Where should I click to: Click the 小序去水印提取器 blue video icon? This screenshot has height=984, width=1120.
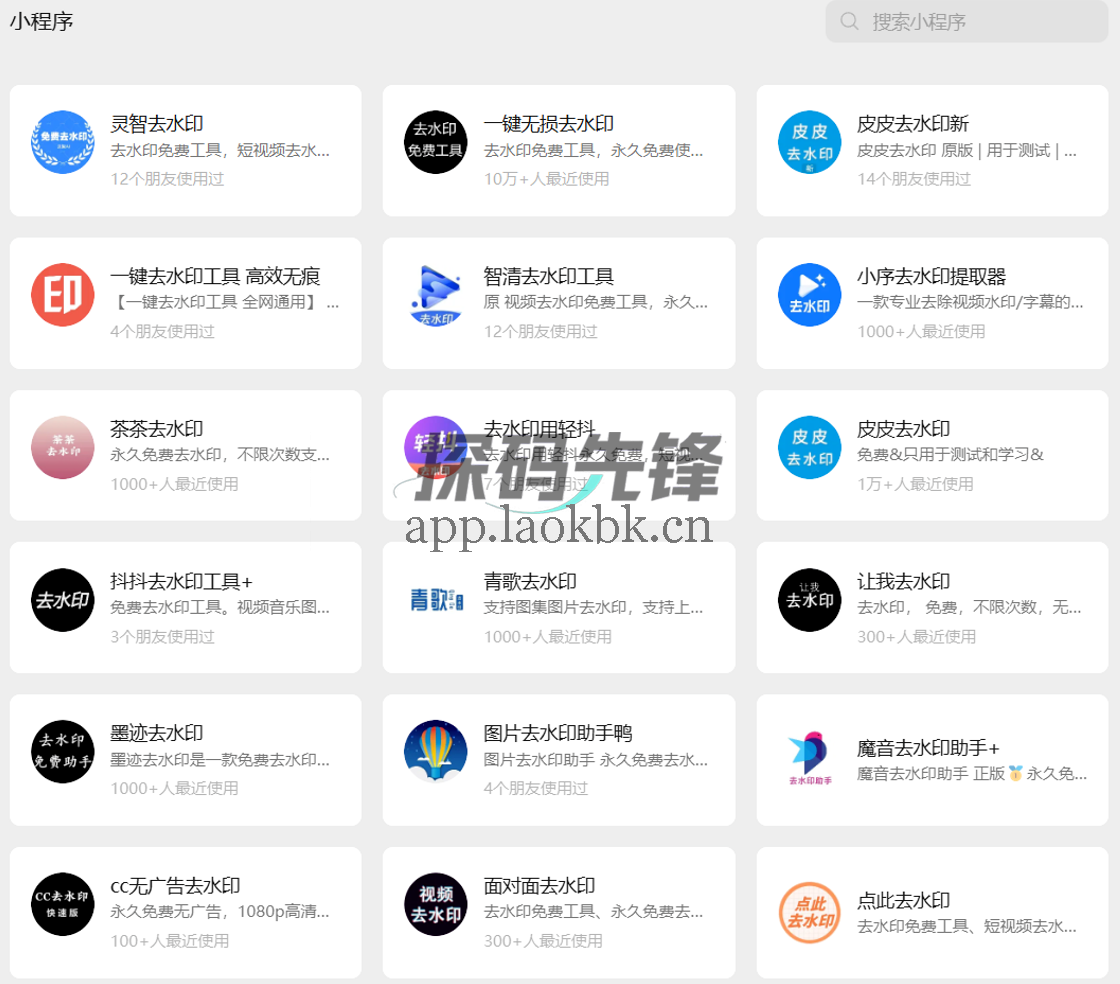[x=809, y=295]
